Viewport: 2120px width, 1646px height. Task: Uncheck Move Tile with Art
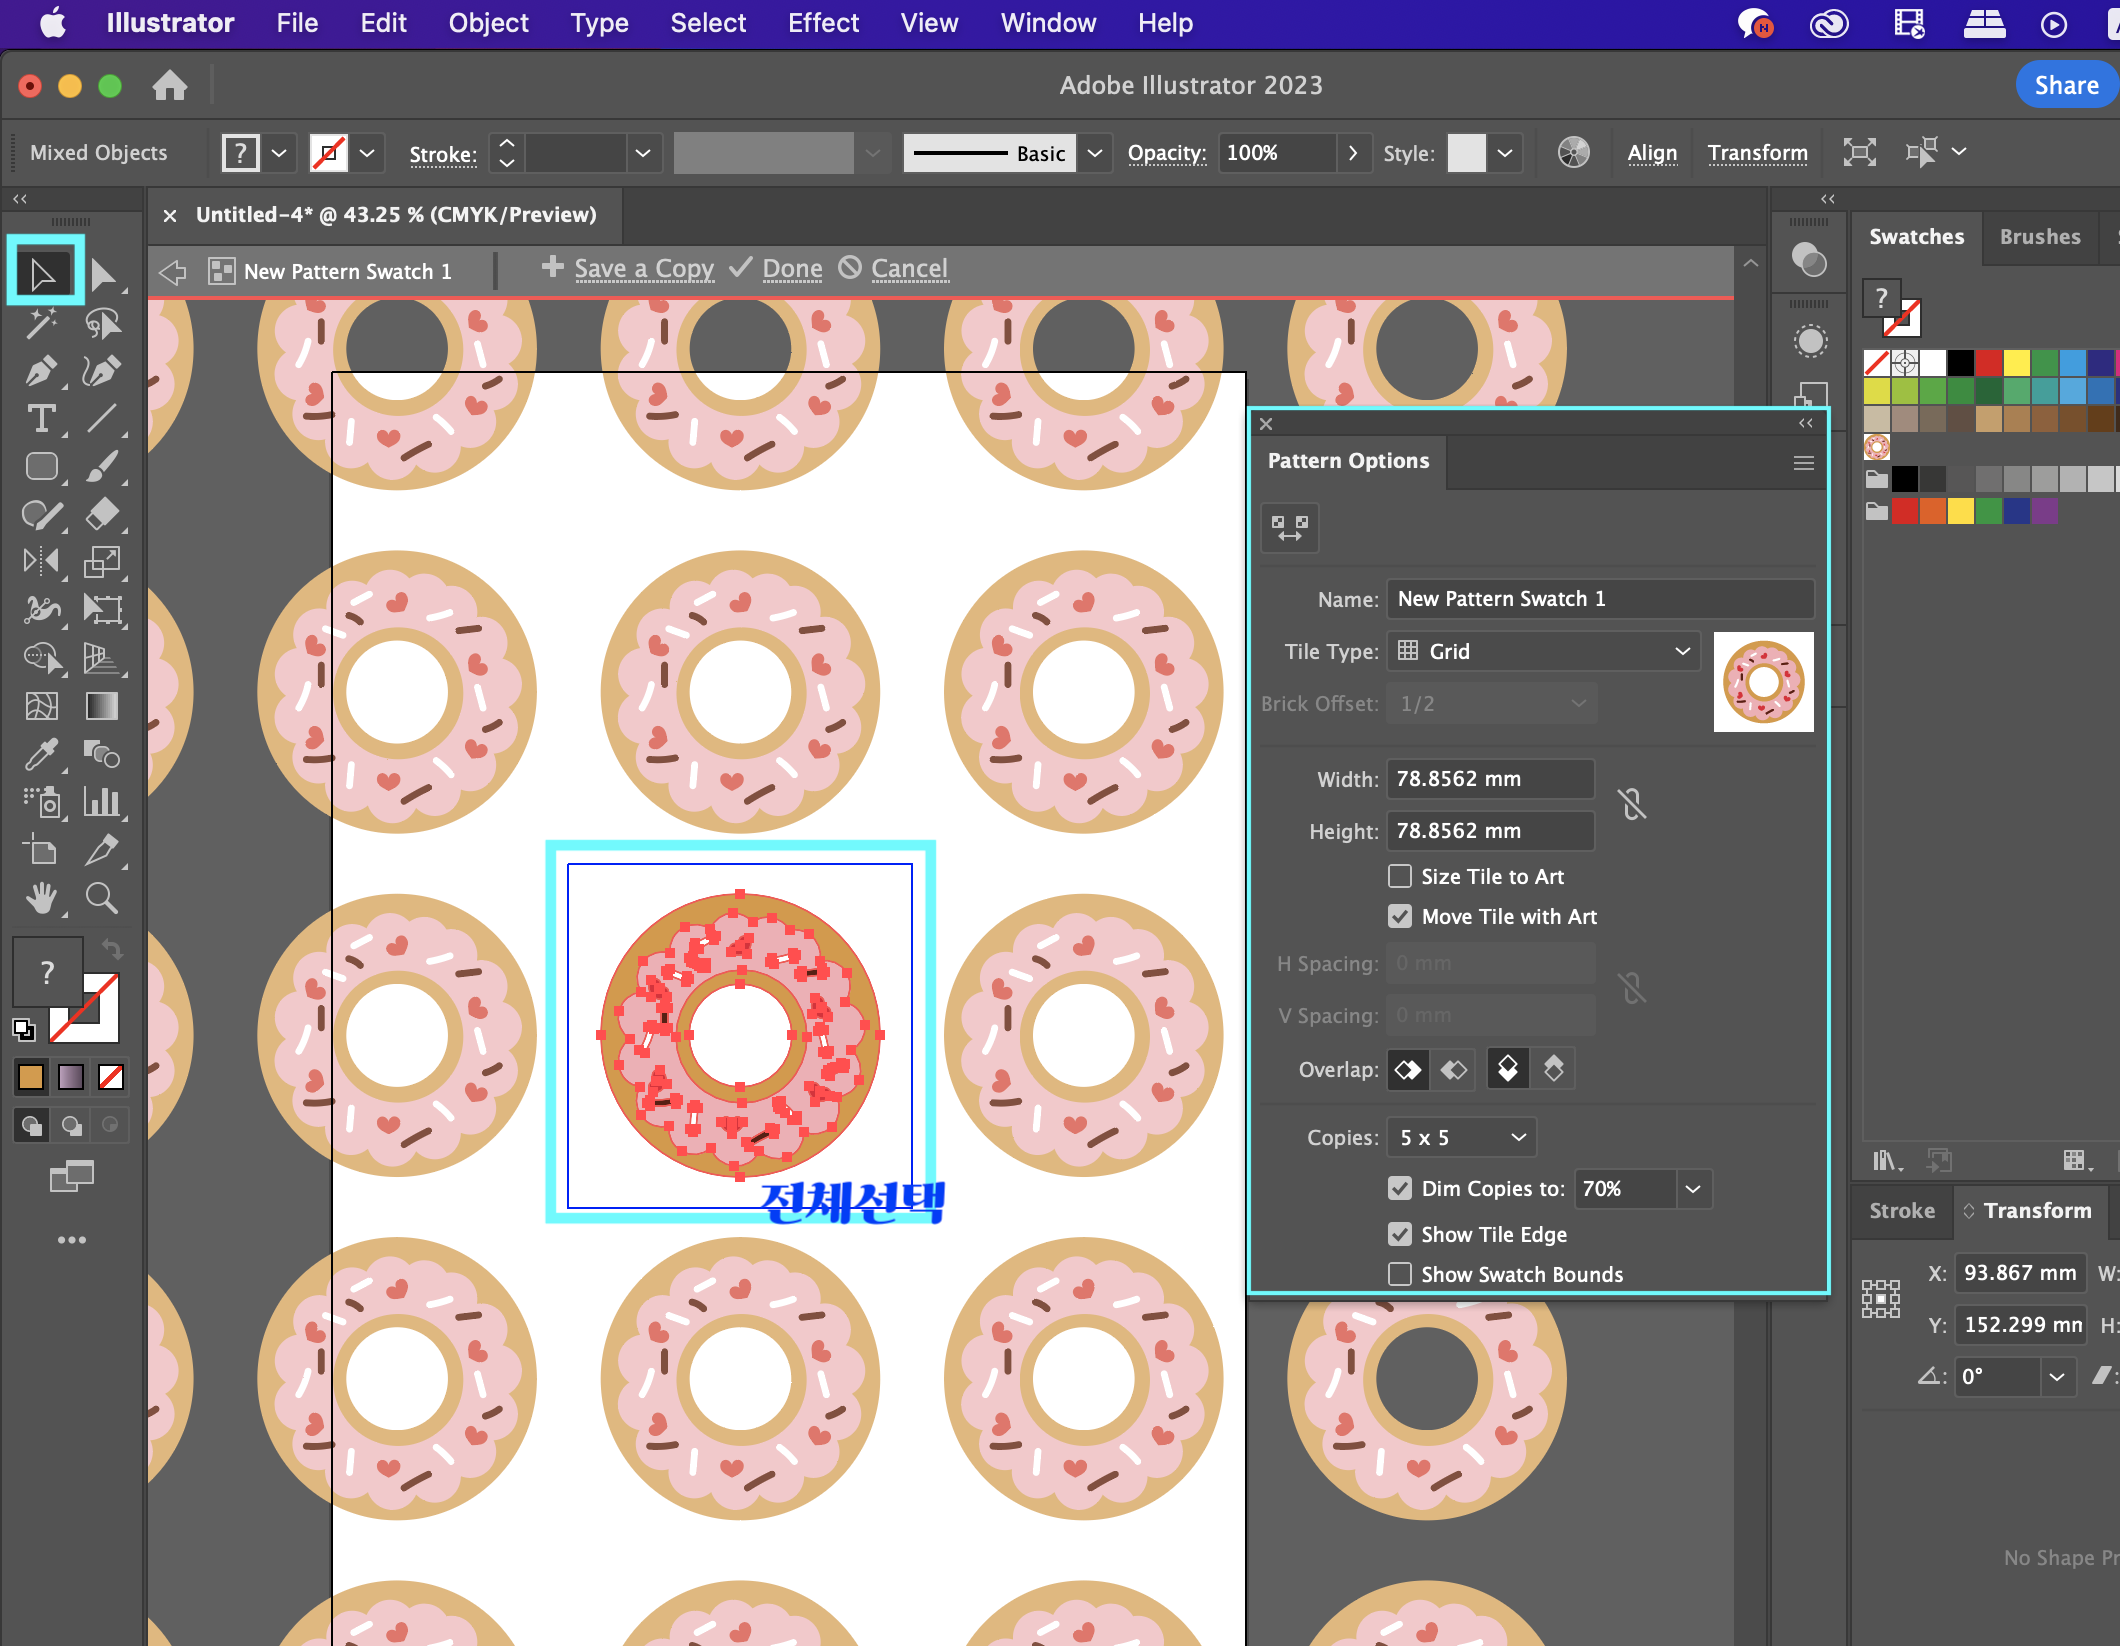(x=1400, y=917)
